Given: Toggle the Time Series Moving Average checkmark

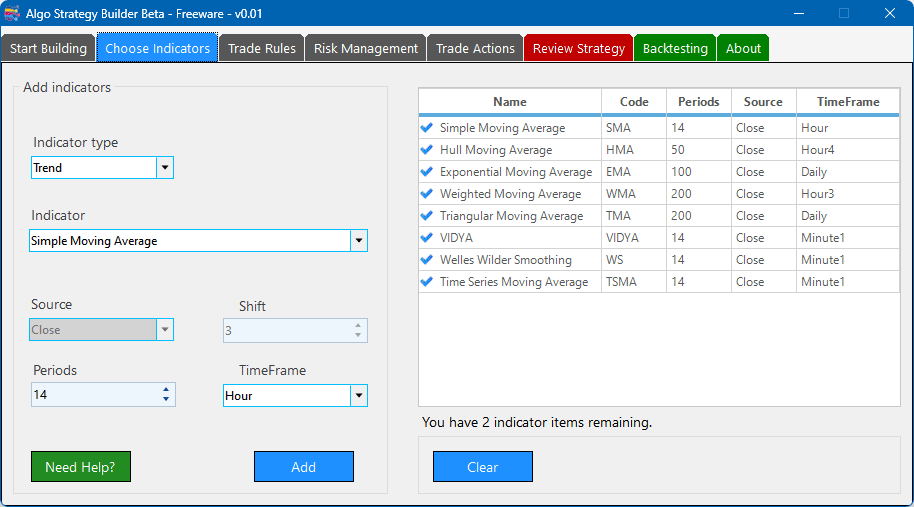Looking at the screenshot, I should pyautogui.click(x=427, y=282).
